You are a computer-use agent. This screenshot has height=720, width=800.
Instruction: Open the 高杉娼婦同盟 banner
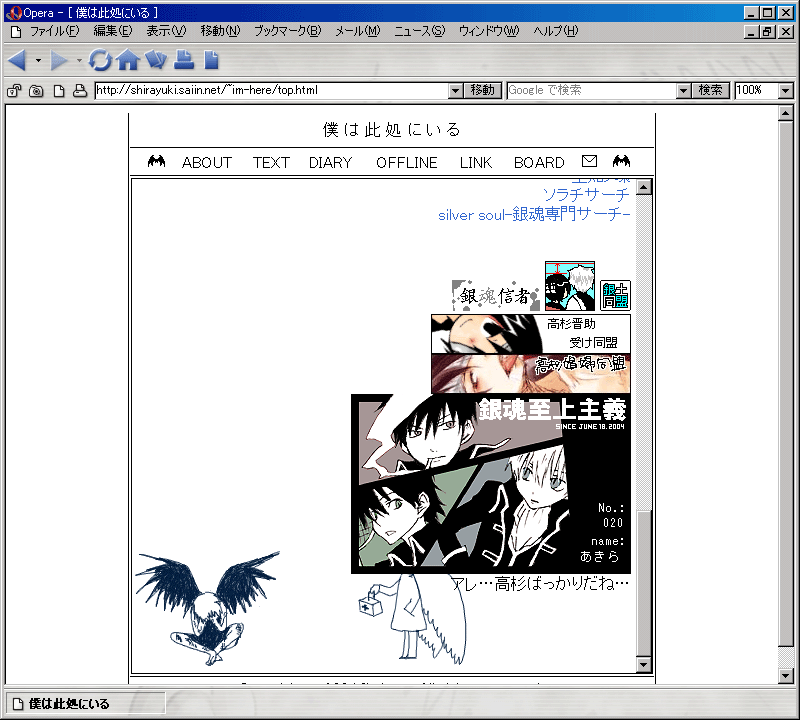531,374
